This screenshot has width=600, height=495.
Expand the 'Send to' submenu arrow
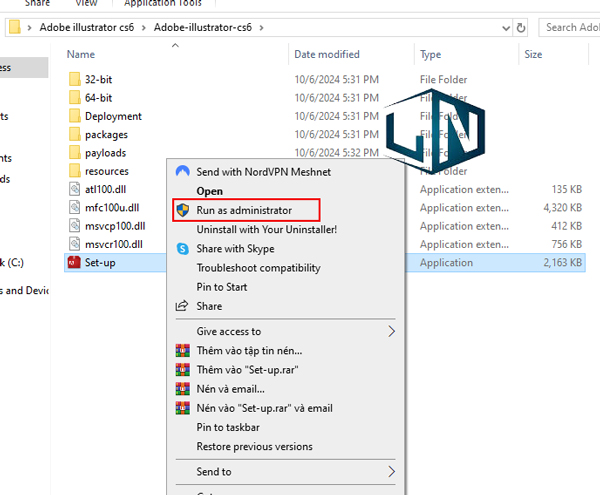tap(391, 471)
